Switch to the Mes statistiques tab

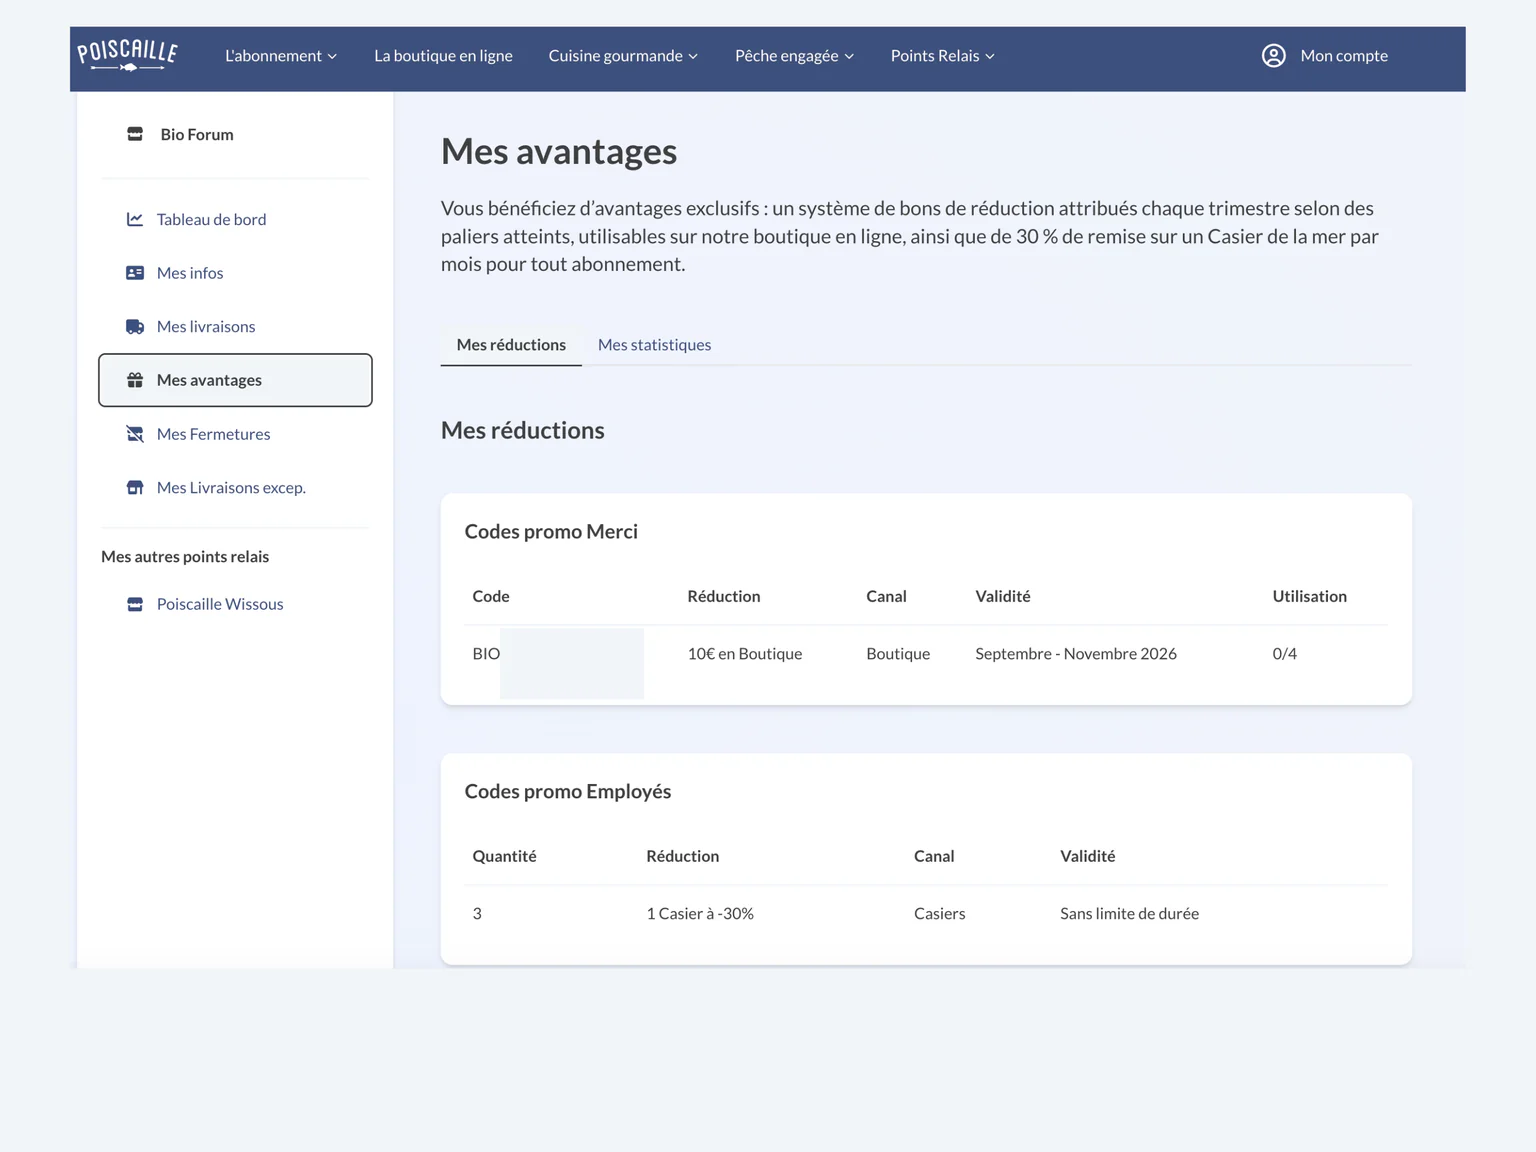coord(655,345)
